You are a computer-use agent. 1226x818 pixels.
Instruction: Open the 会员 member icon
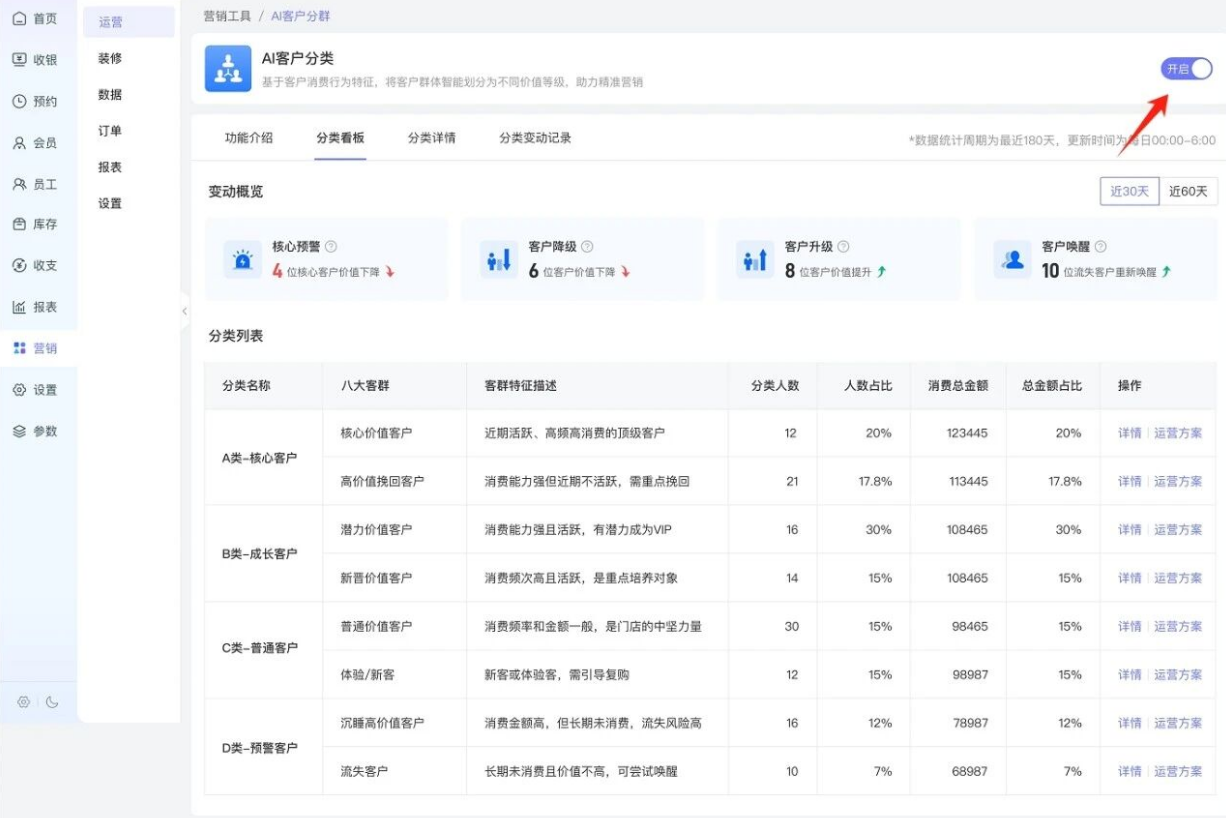(x=19, y=143)
